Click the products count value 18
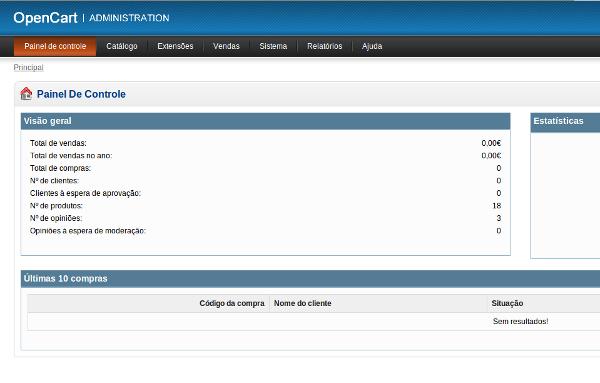Screen dimensions: 600x383 [x=497, y=206]
